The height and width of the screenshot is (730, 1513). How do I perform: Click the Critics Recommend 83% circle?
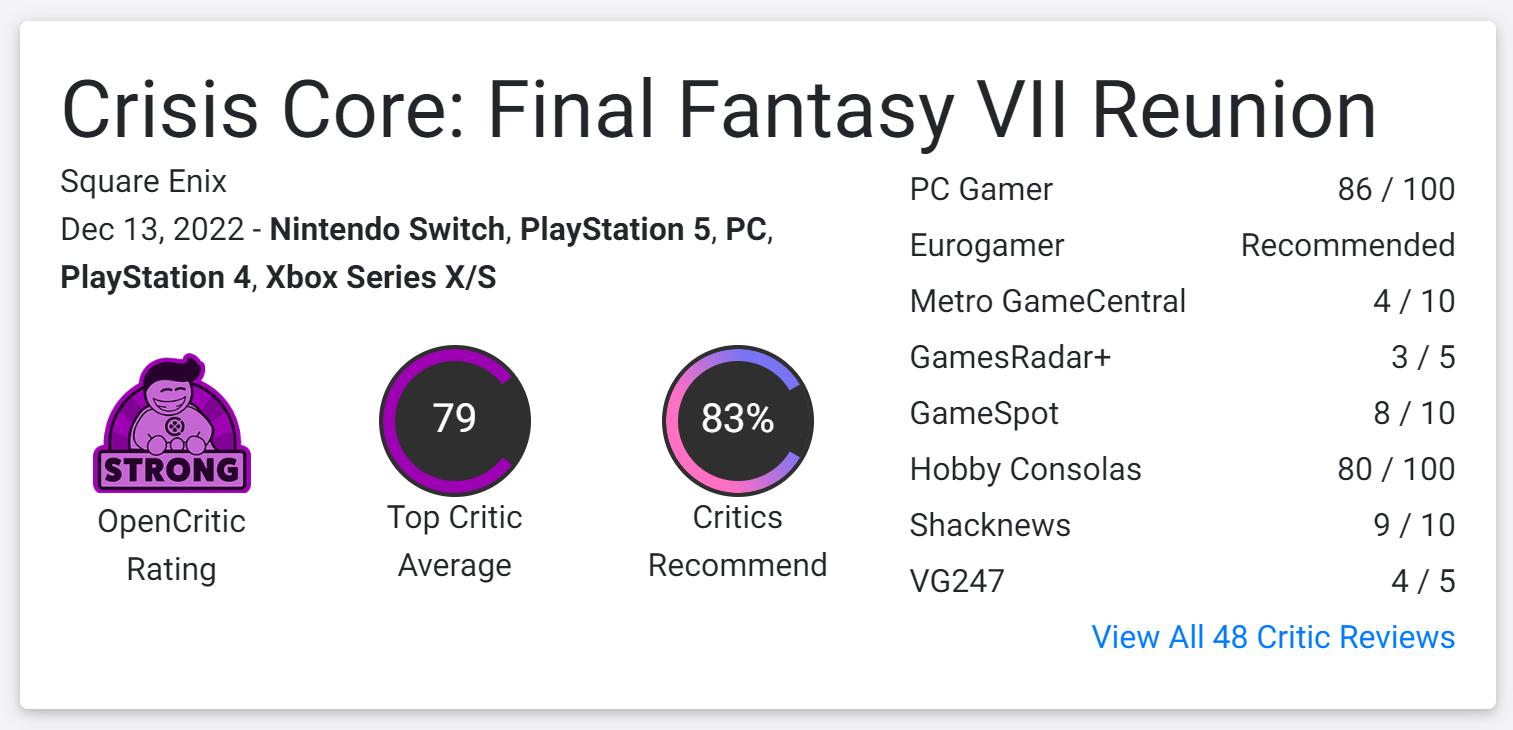pyautogui.click(x=738, y=419)
